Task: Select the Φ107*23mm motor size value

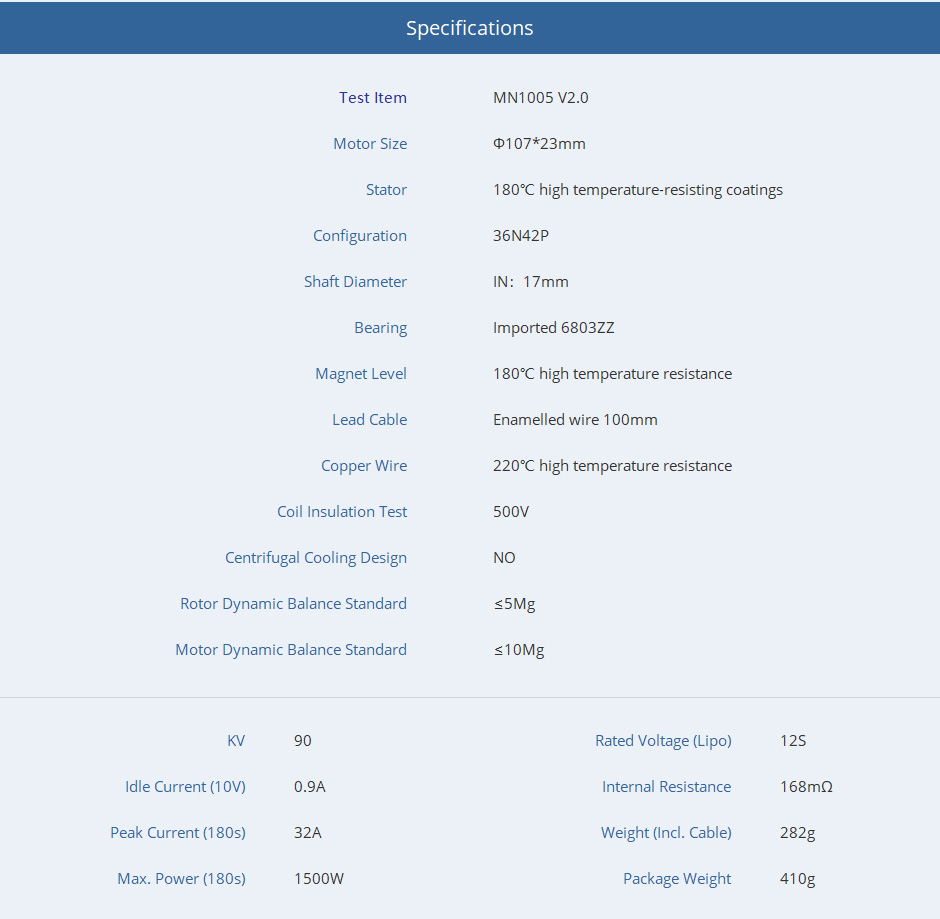Action: [x=539, y=144]
